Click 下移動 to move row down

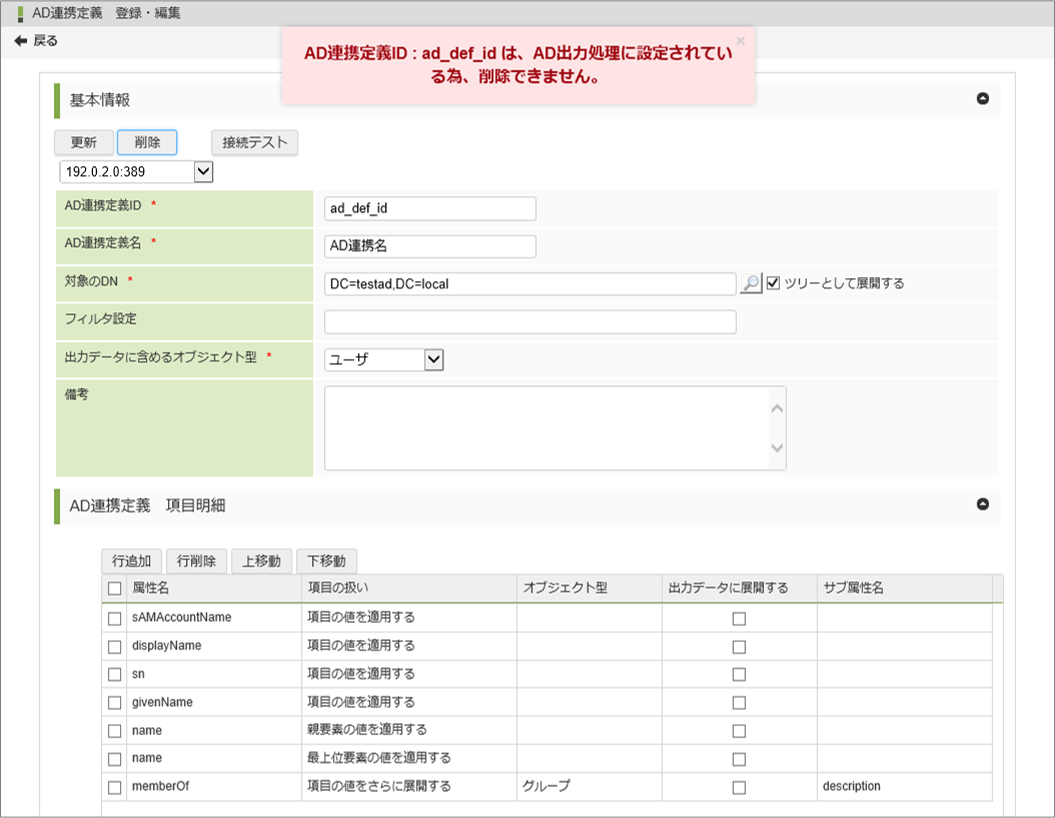(327, 561)
